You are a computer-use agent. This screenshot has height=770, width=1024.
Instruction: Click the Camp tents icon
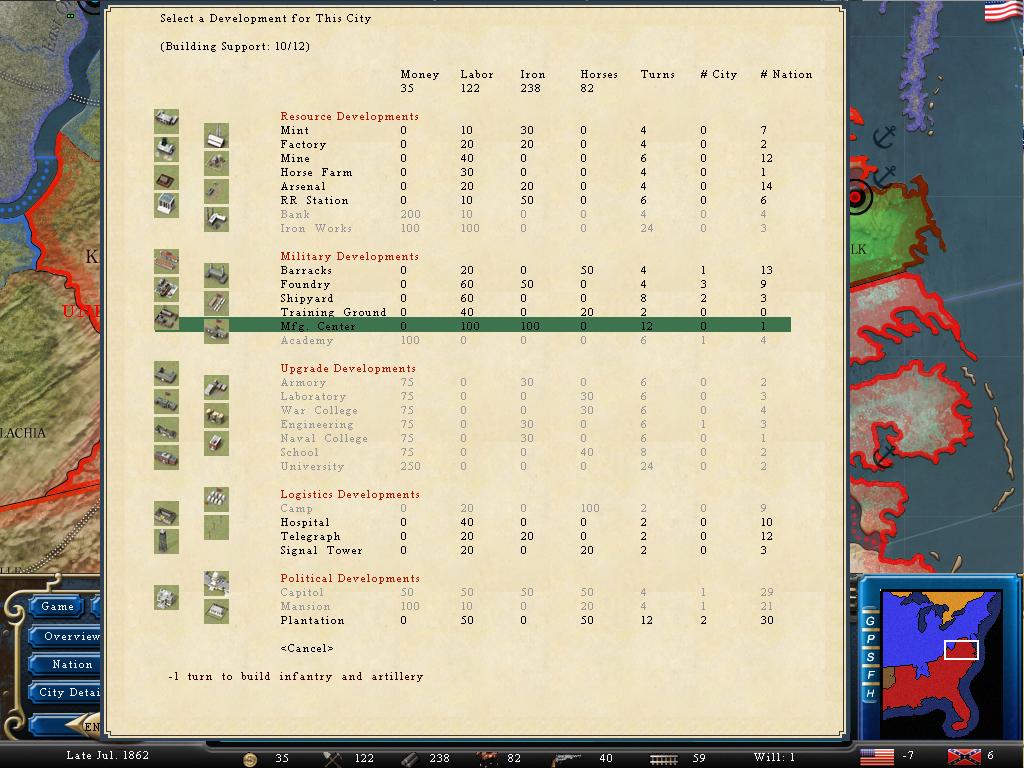pyautogui.click(x=216, y=500)
